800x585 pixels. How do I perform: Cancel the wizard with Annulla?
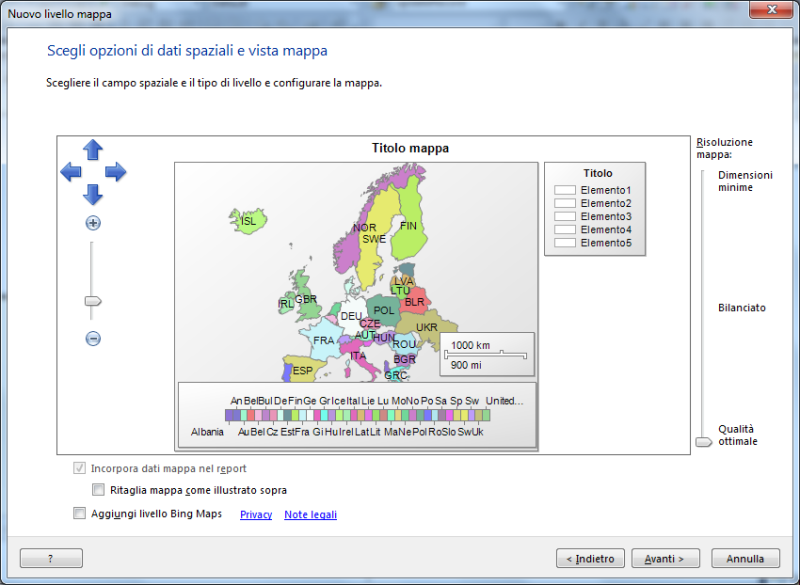click(745, 558)
